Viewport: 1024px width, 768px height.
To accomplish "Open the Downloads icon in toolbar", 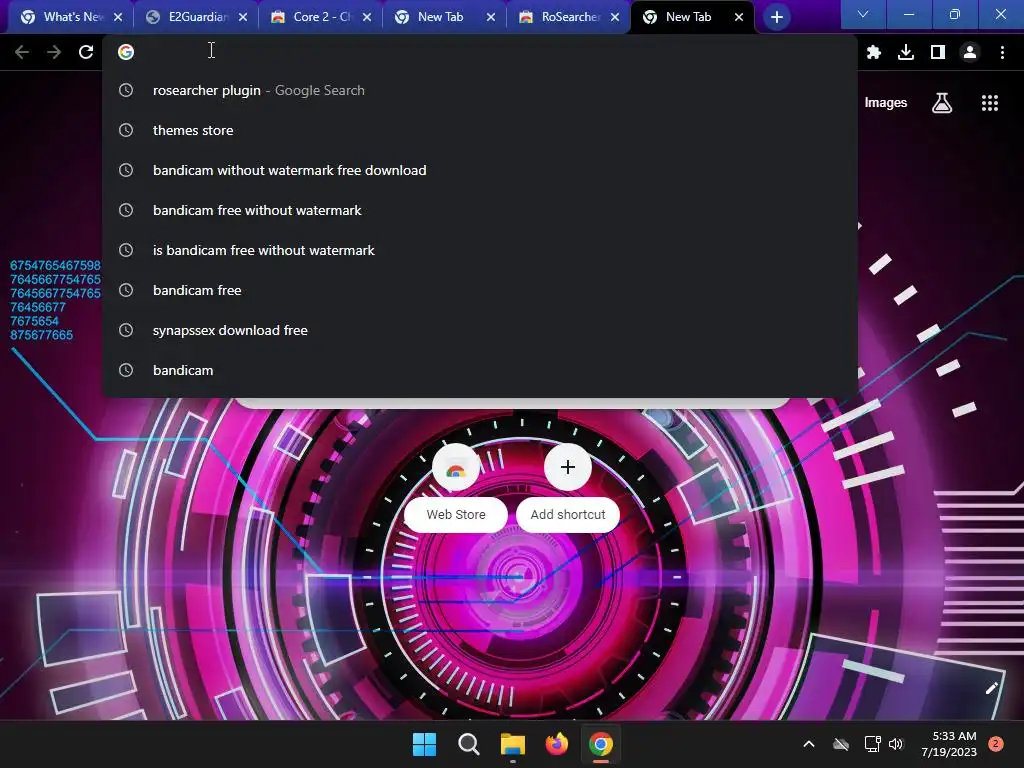I will 906,52.
